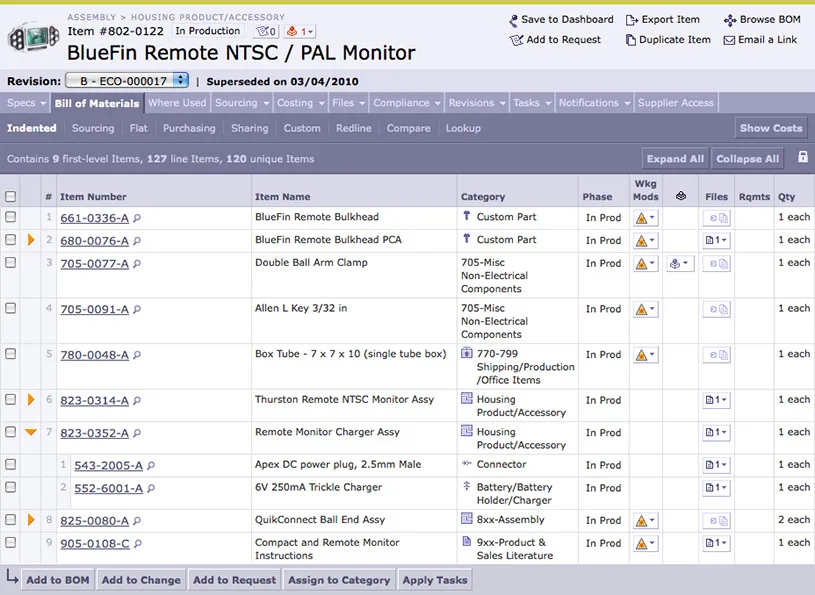Click the Apply Tasks button
This screenshot has width=815, height=595.
point(435,579)
